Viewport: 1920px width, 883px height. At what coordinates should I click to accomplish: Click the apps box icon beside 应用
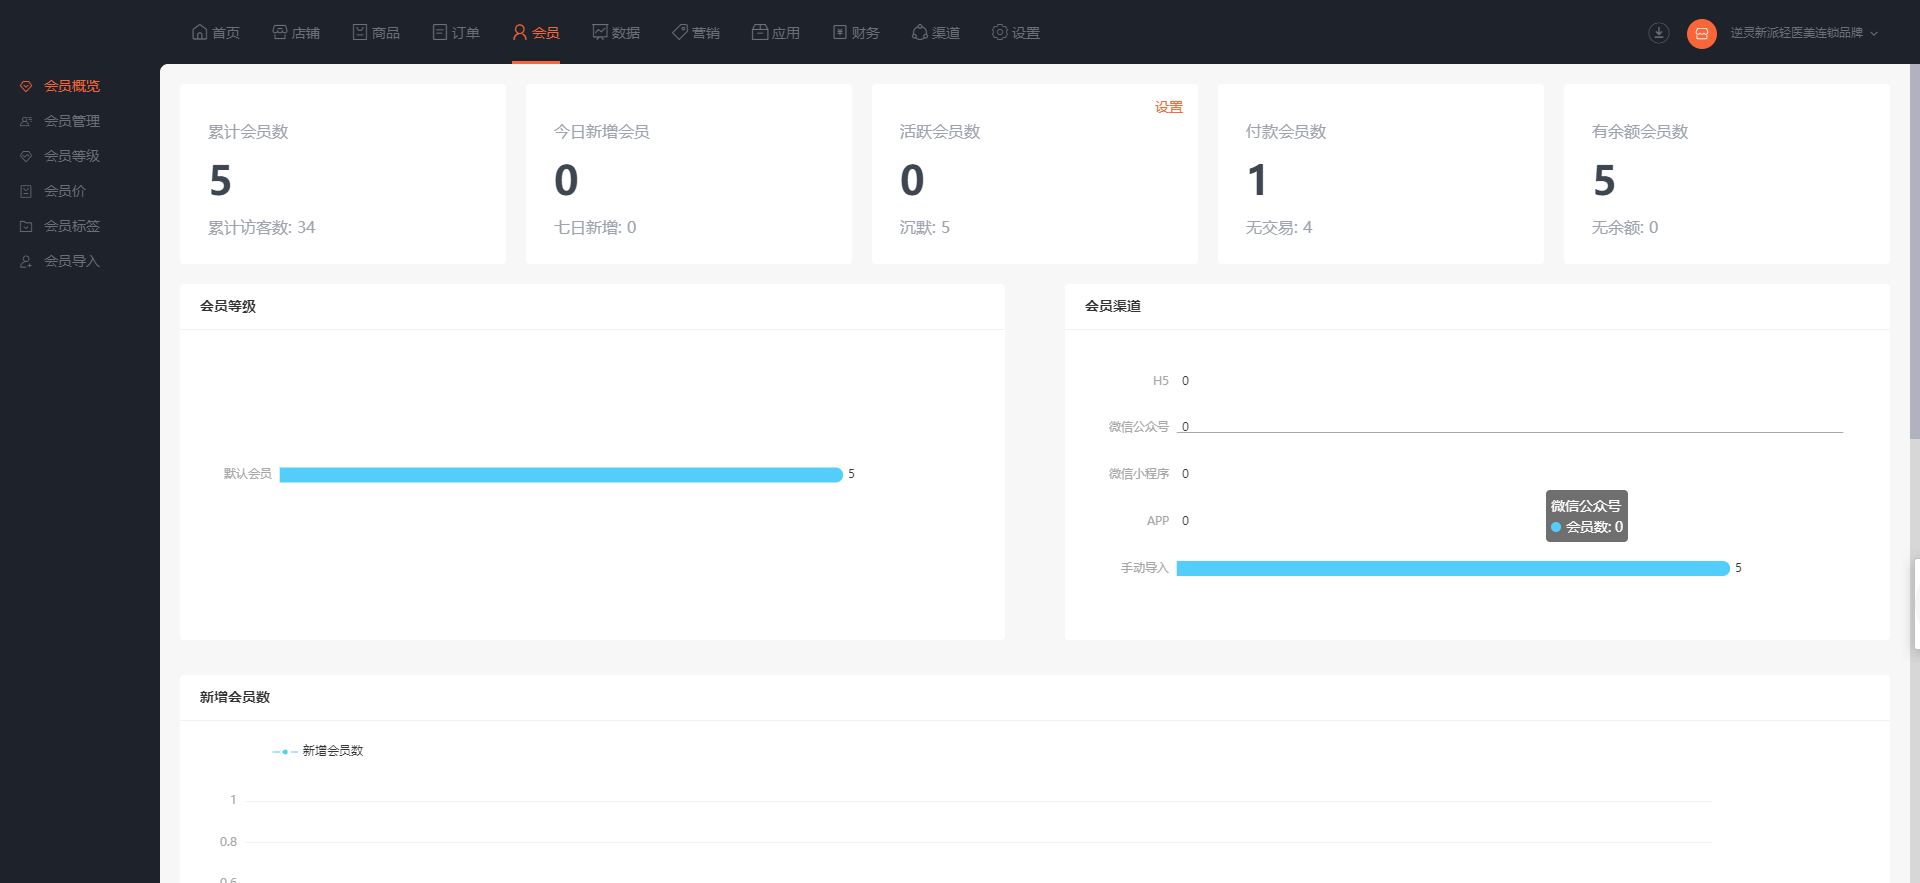(759, 32)
